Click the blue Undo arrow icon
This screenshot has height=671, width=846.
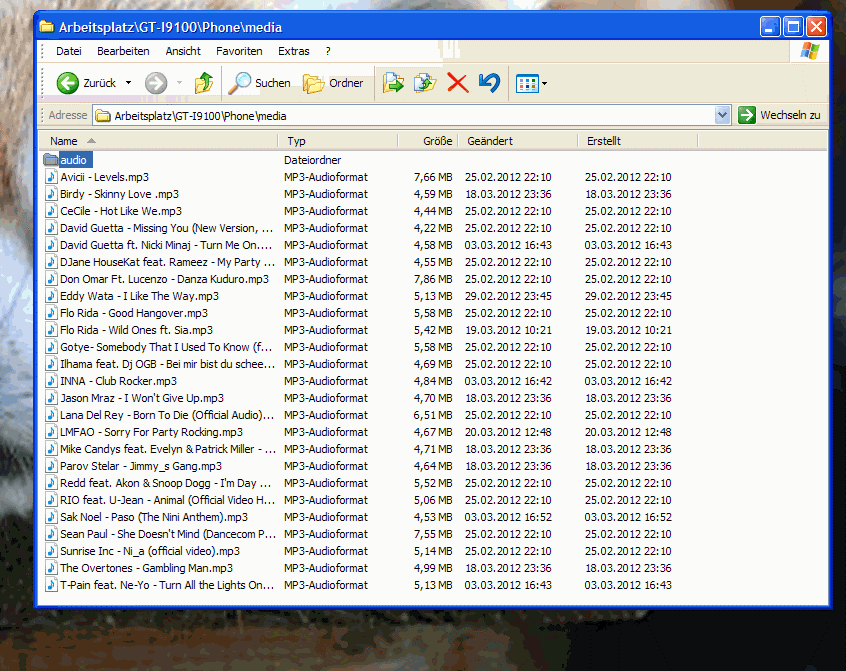[x=489, y=83]
